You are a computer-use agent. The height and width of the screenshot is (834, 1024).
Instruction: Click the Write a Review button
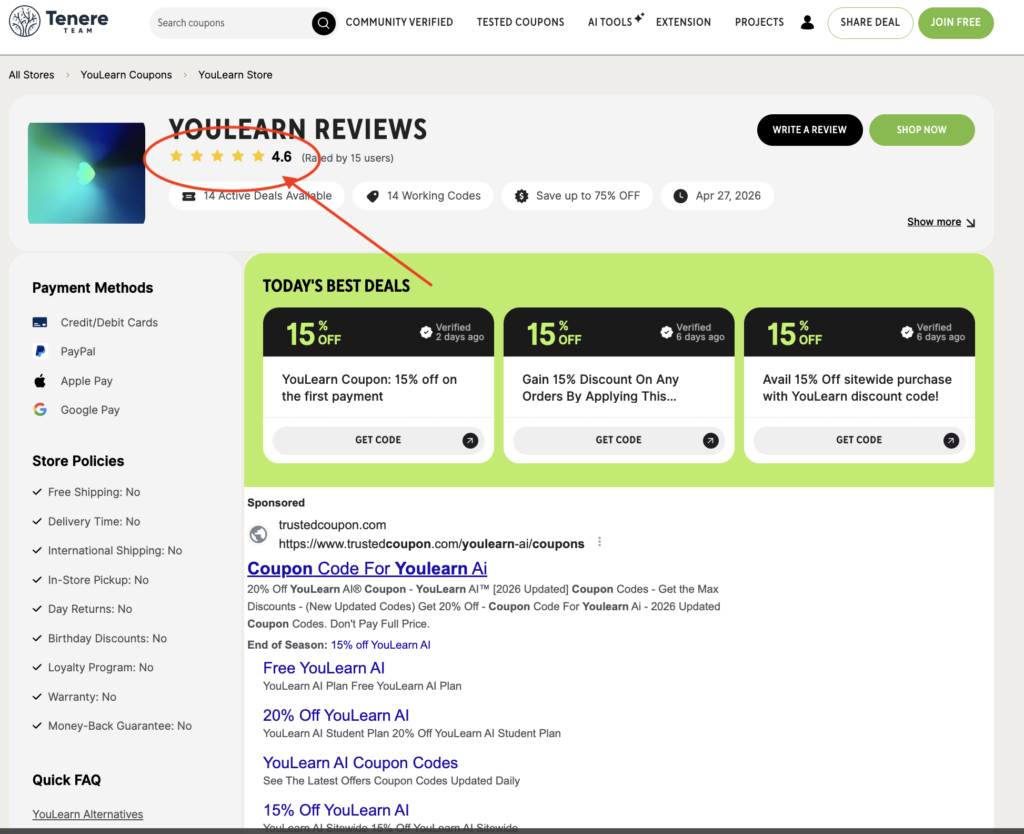809,130
